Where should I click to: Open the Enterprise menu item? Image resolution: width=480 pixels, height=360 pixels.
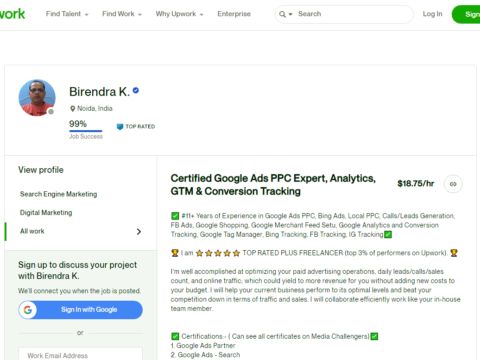234,14
